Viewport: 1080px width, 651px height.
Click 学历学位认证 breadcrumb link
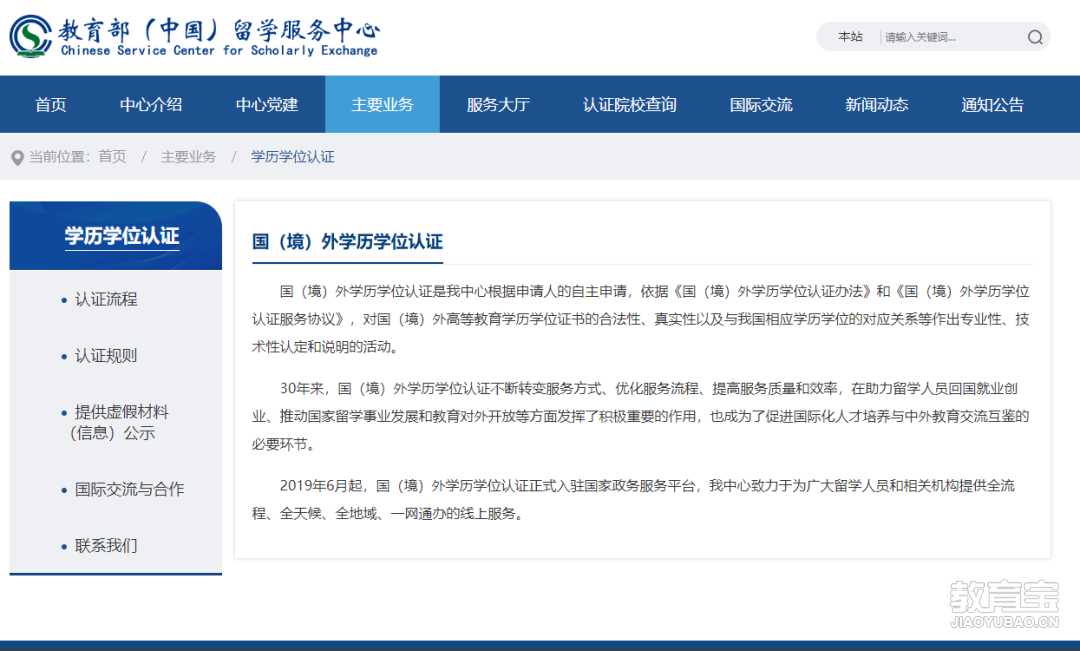coord(293,157)
